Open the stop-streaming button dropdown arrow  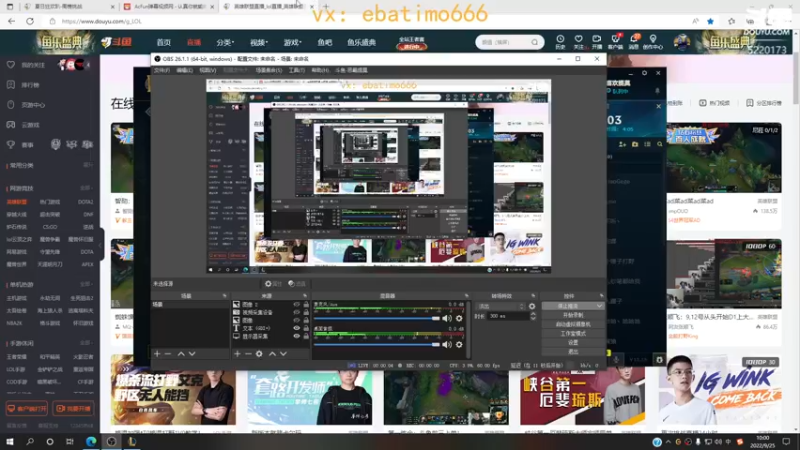(599, 306)
